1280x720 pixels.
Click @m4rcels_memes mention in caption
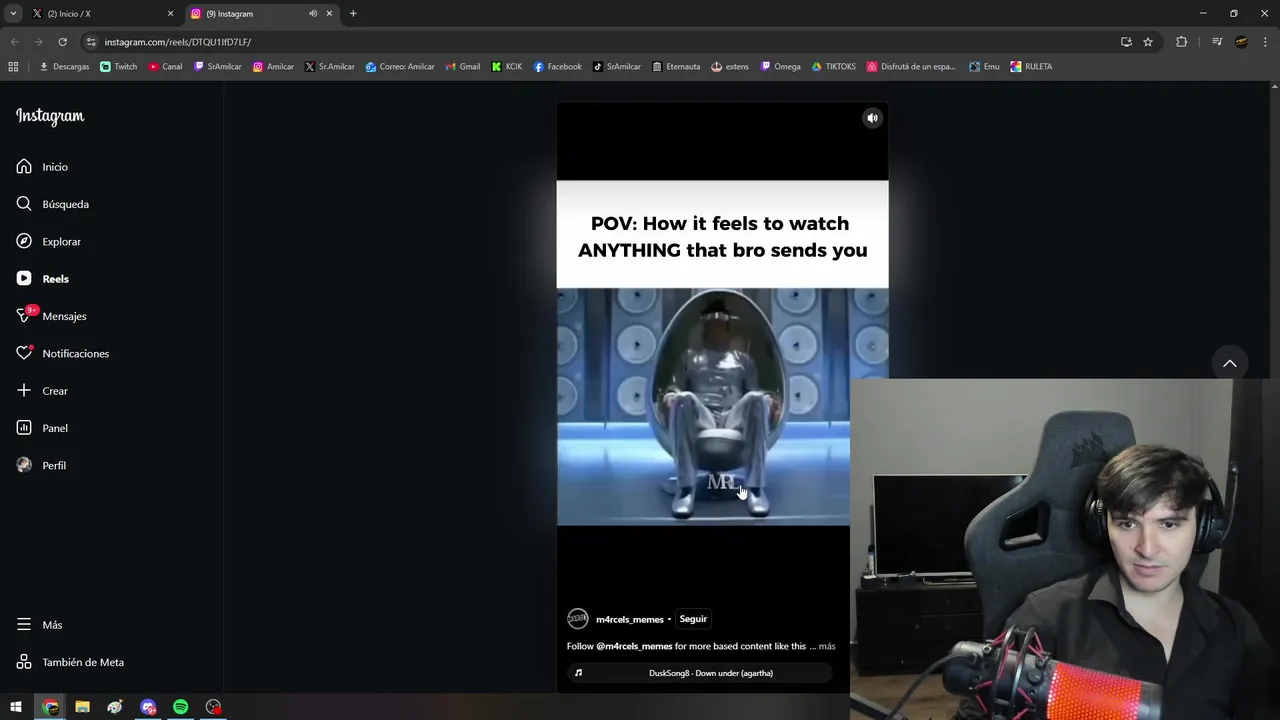coord(634,646)
